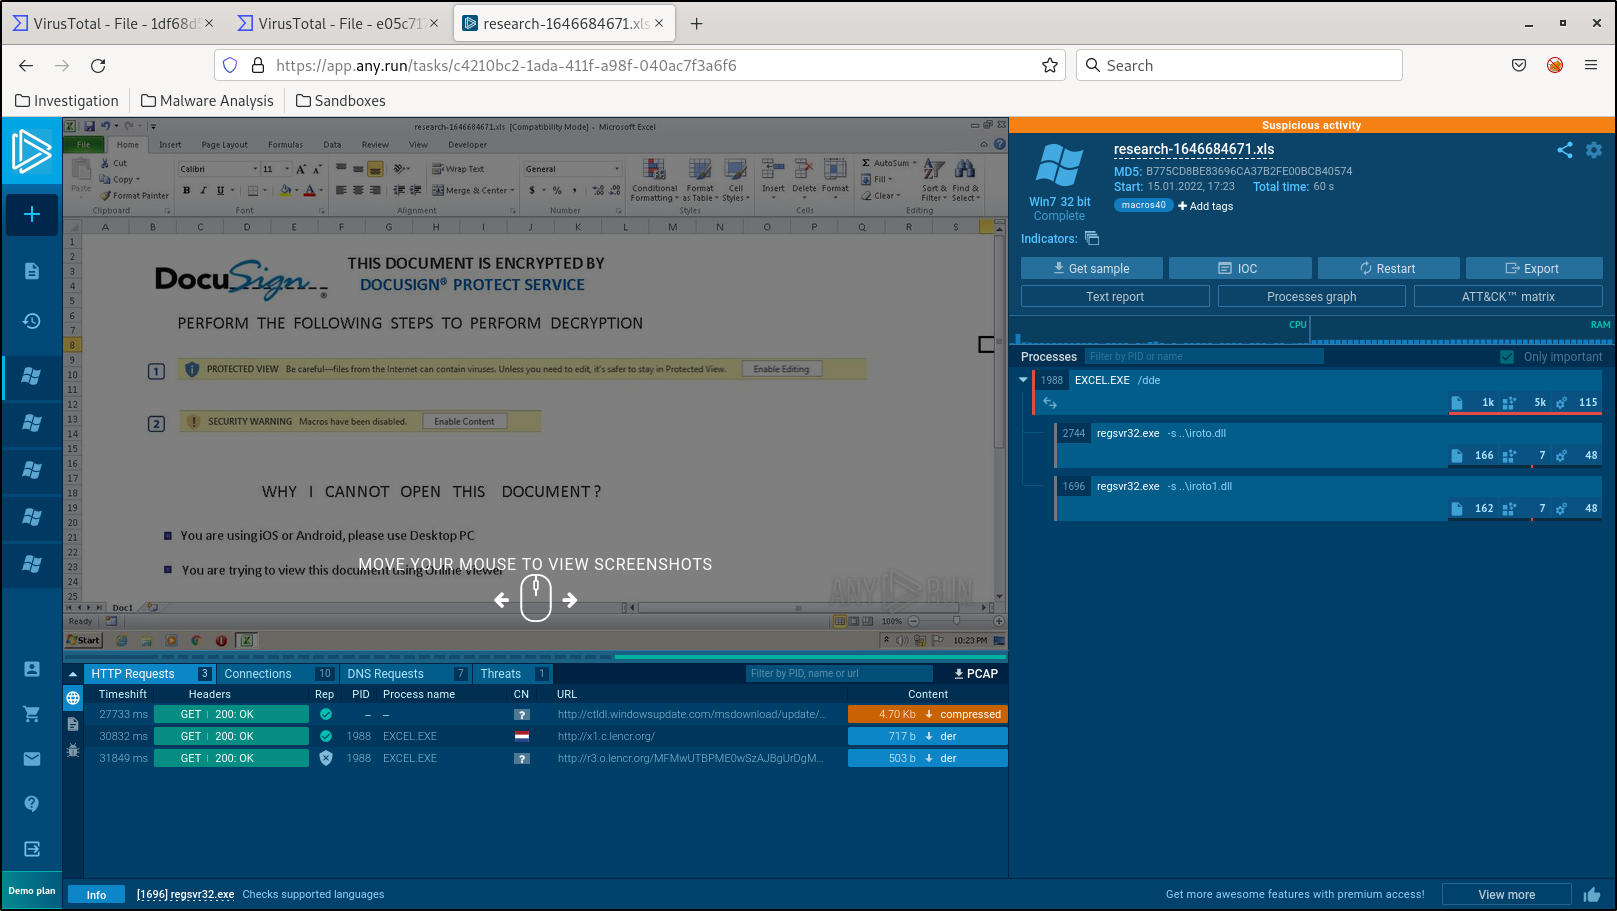Open the Sandboxes bookmarks folder
The image size is (1617, 911).
pos(340,100)
